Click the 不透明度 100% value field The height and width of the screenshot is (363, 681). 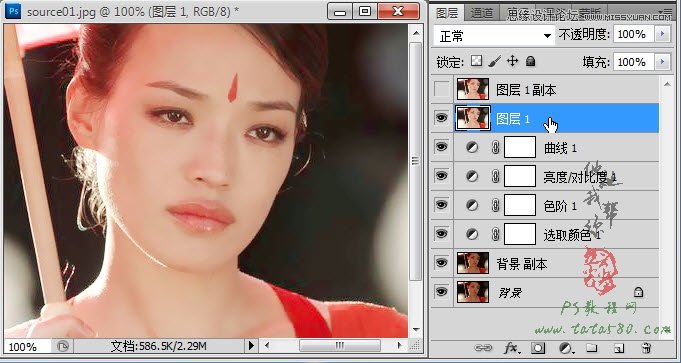tap(634, 34)
